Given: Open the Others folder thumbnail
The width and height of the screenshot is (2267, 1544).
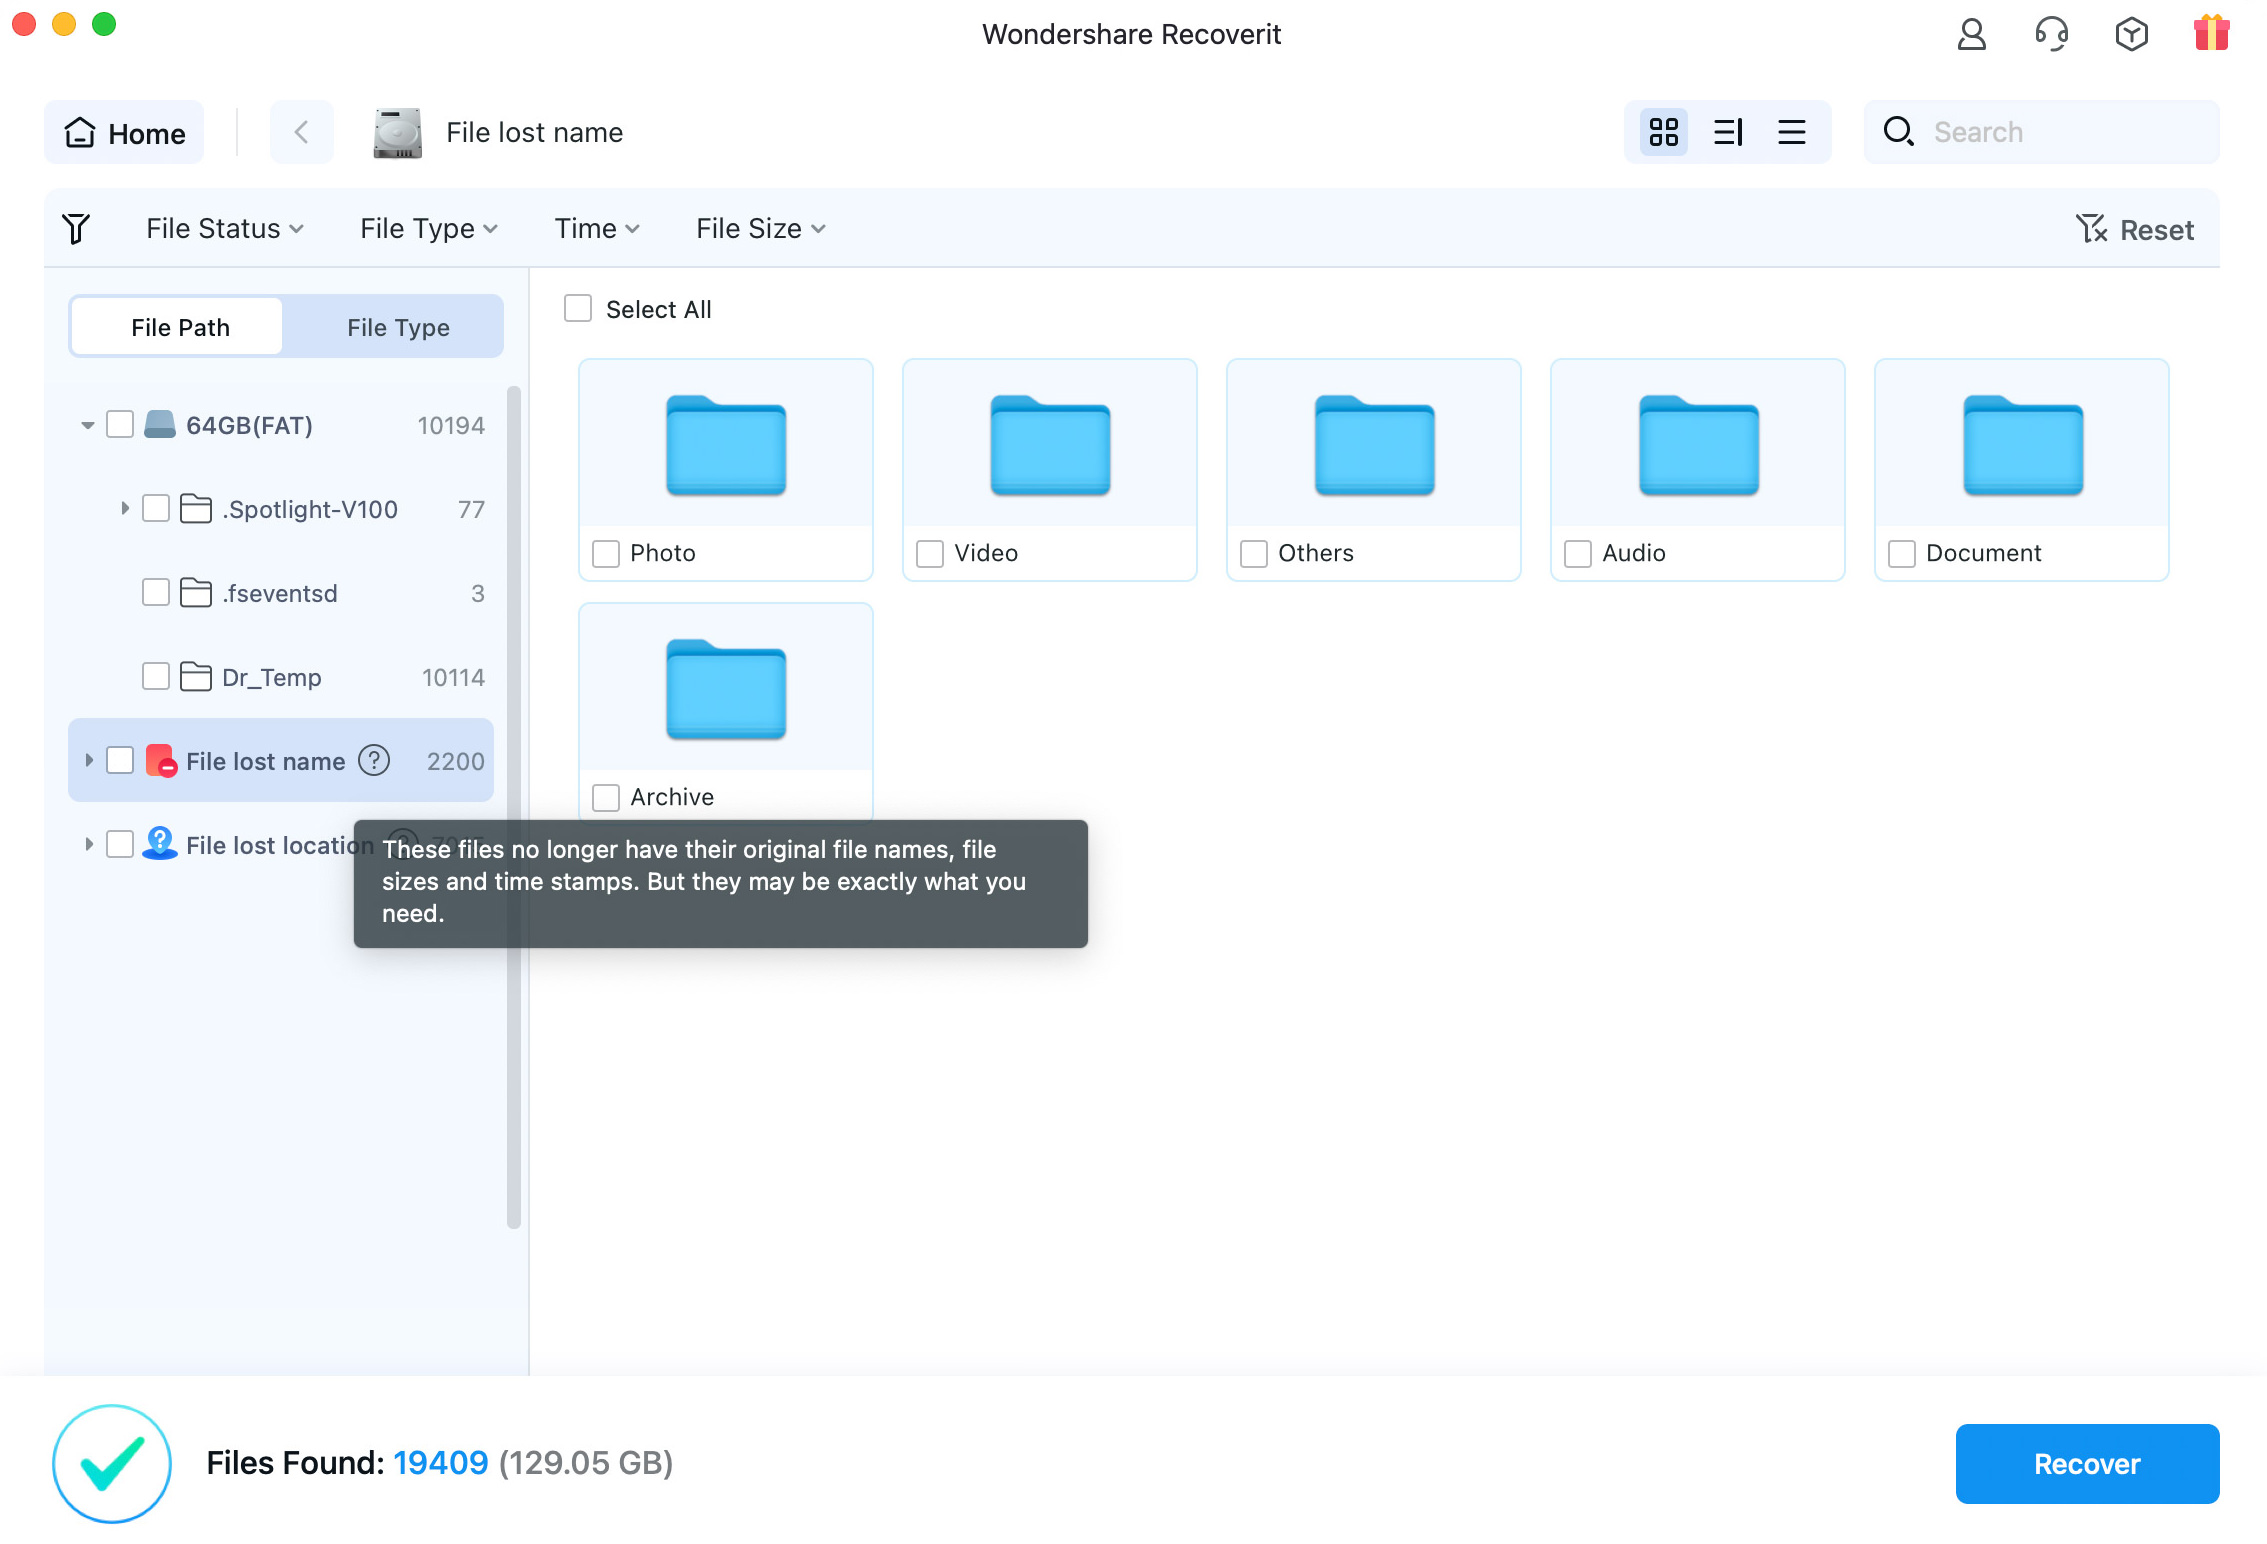Looking at the screenshot, I should pyautogui.click(x=1374, y=445).
